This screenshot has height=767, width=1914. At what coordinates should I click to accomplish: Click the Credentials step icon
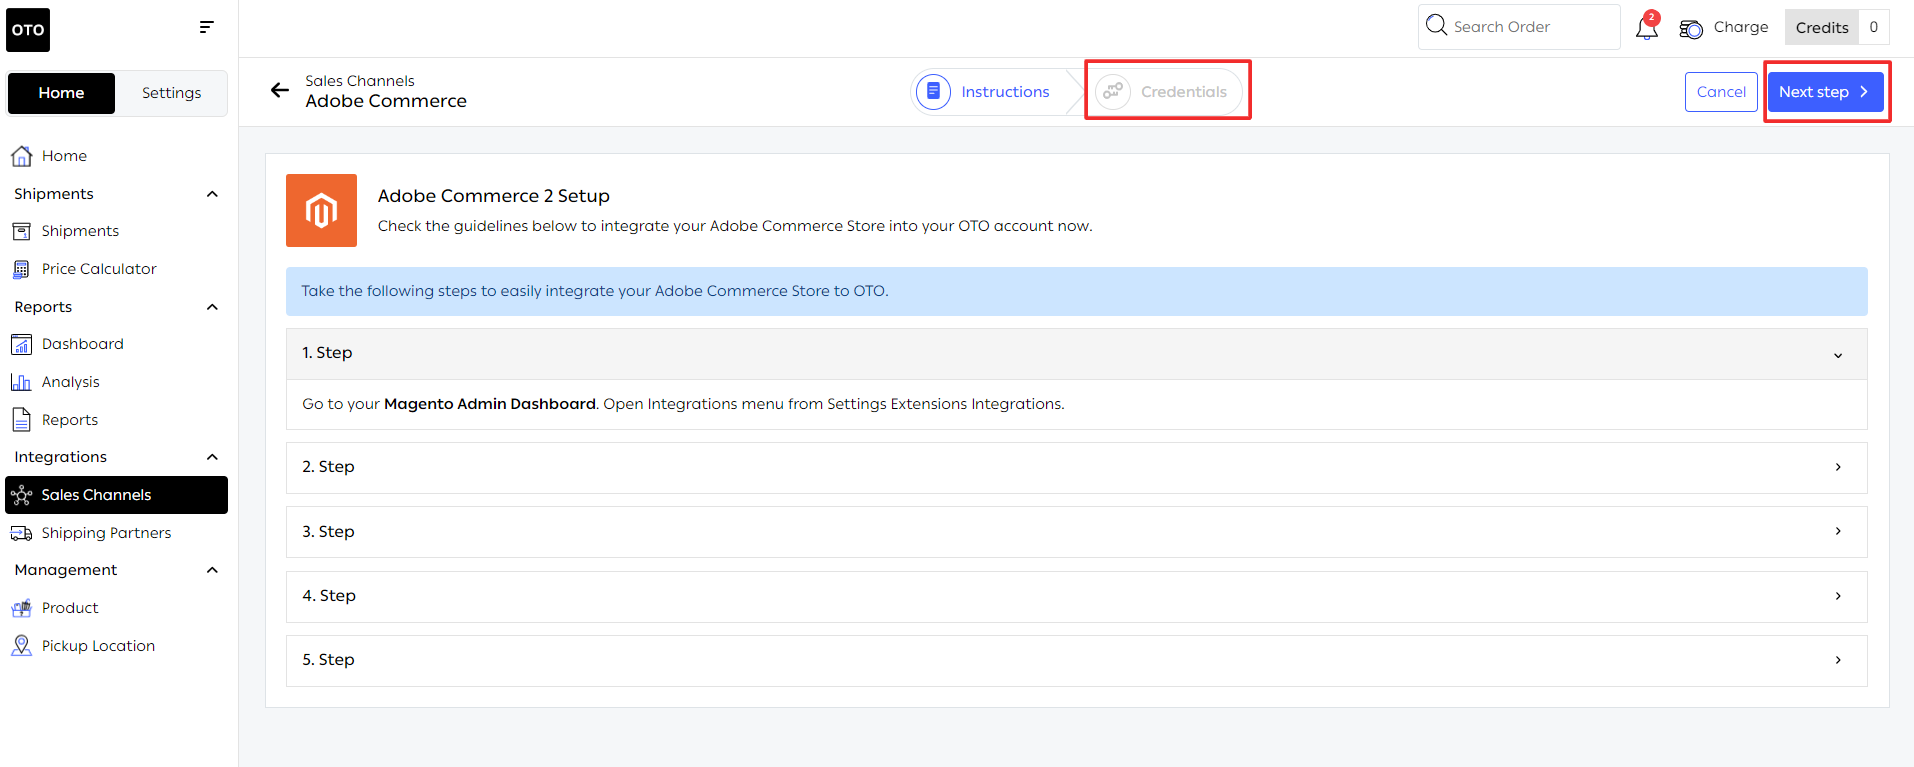click(x=1113, y=91)
